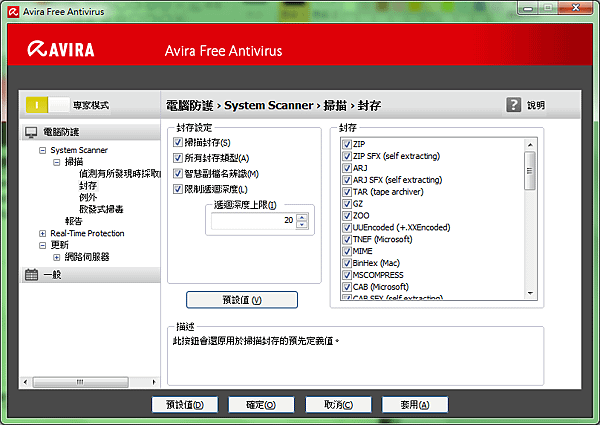Select 啟發式掃毒 in the tree

coord(101,209)
